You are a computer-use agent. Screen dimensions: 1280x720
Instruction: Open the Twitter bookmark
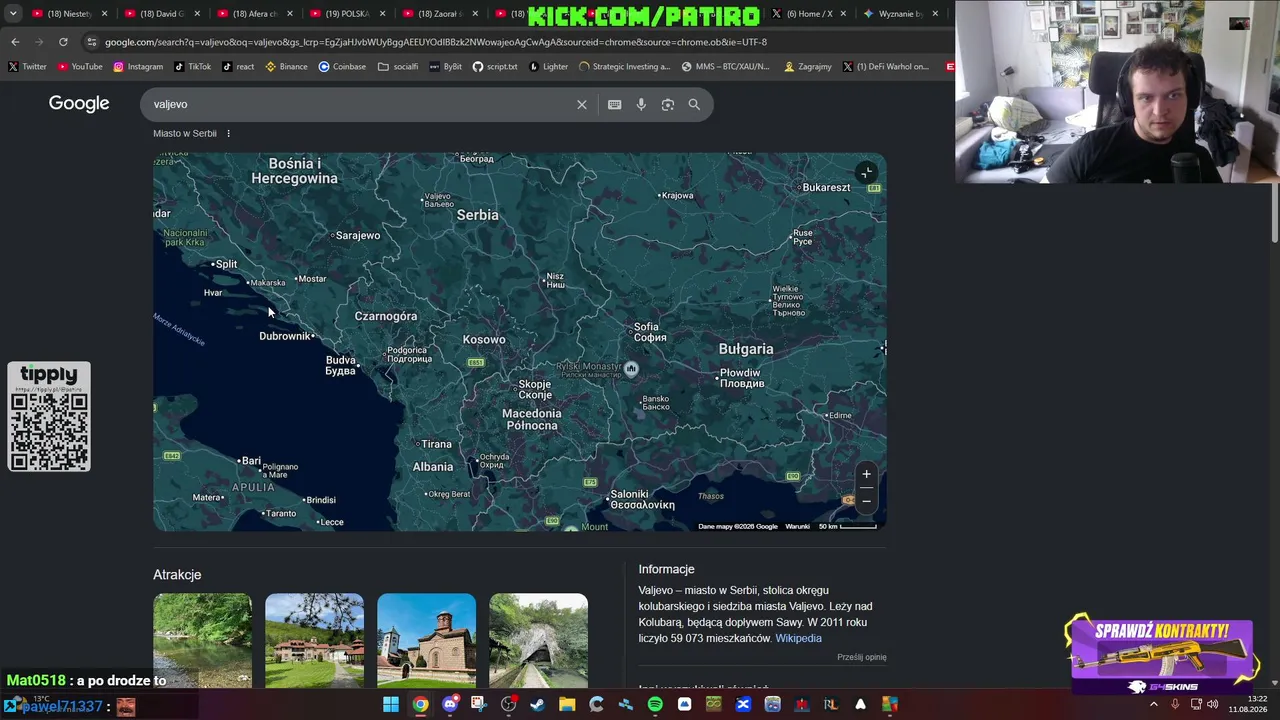pyautogui.click(x=27, y=67)
